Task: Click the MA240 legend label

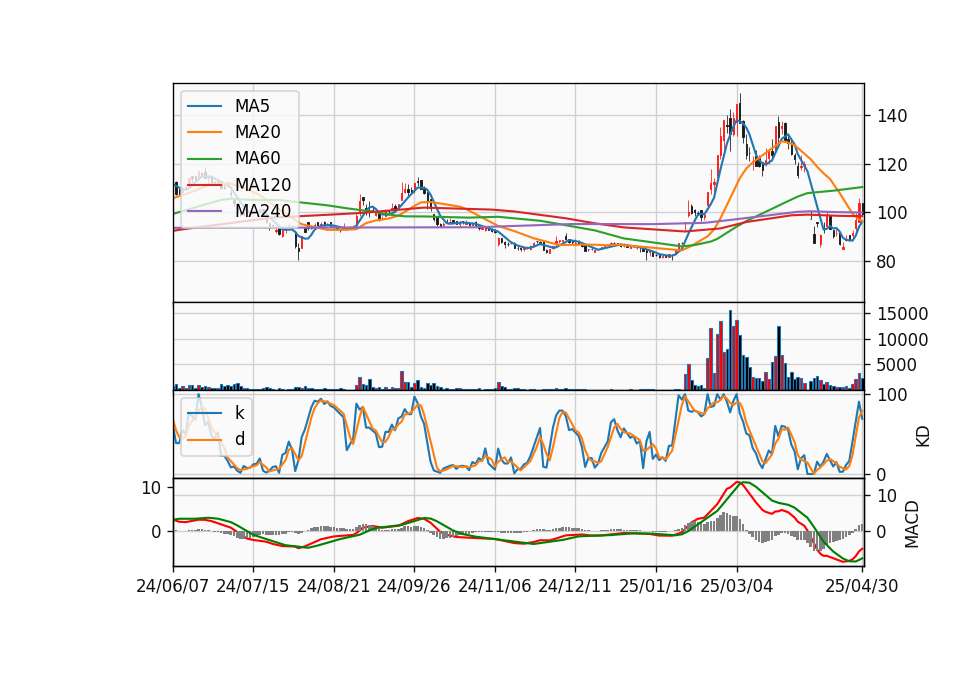Action: (x=263, y=211)
